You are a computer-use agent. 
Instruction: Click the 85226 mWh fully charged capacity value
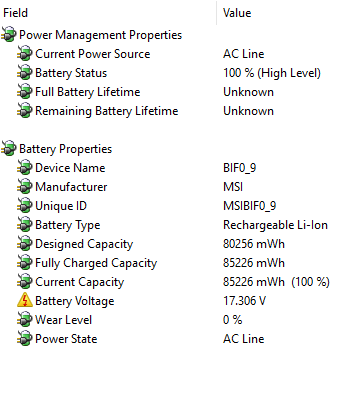tap(254, 263)
